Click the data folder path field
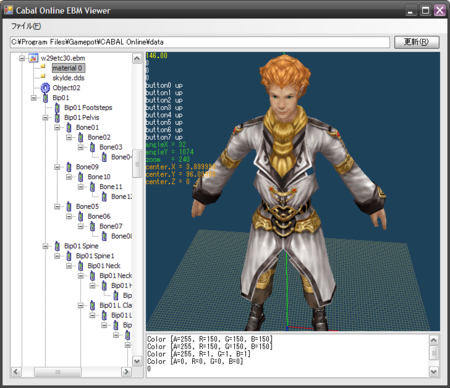This screenshot has height=388, width=450. point(200,42)
